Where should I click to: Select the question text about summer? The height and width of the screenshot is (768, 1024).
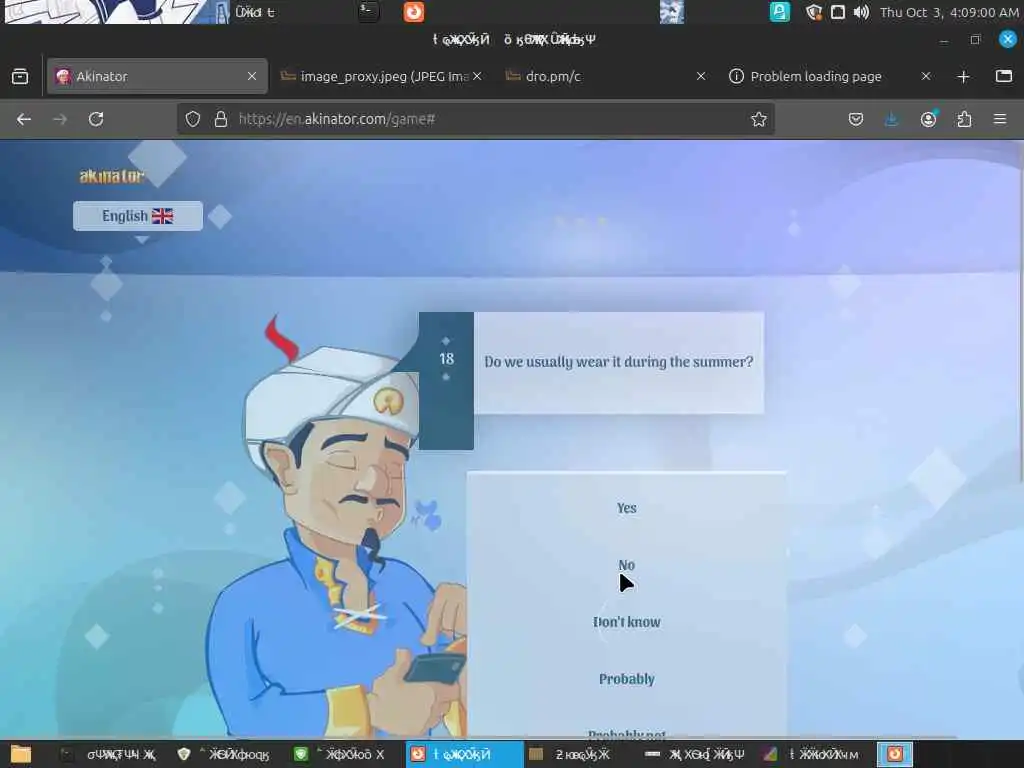tap(618, 362)
